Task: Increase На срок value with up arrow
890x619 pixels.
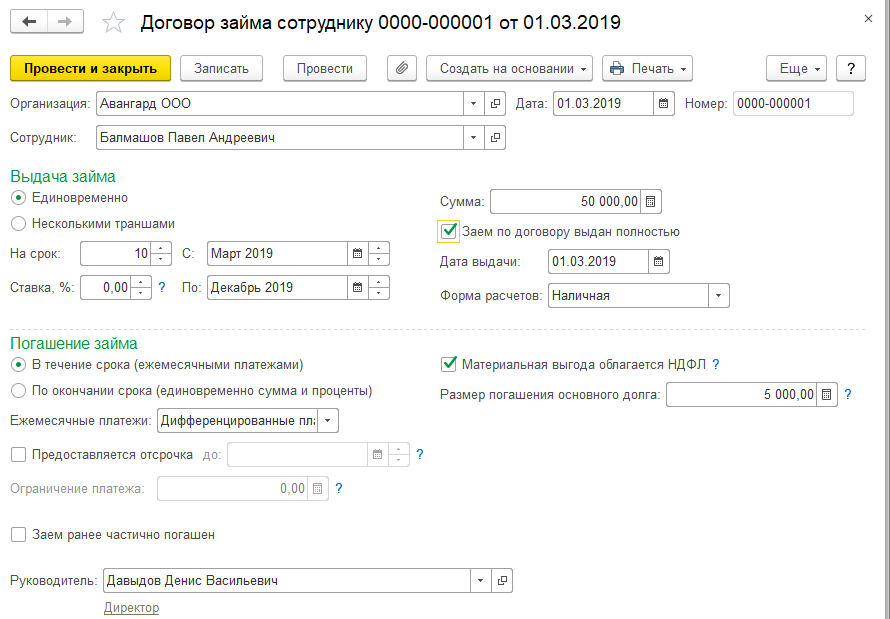Action: point(161,249)
